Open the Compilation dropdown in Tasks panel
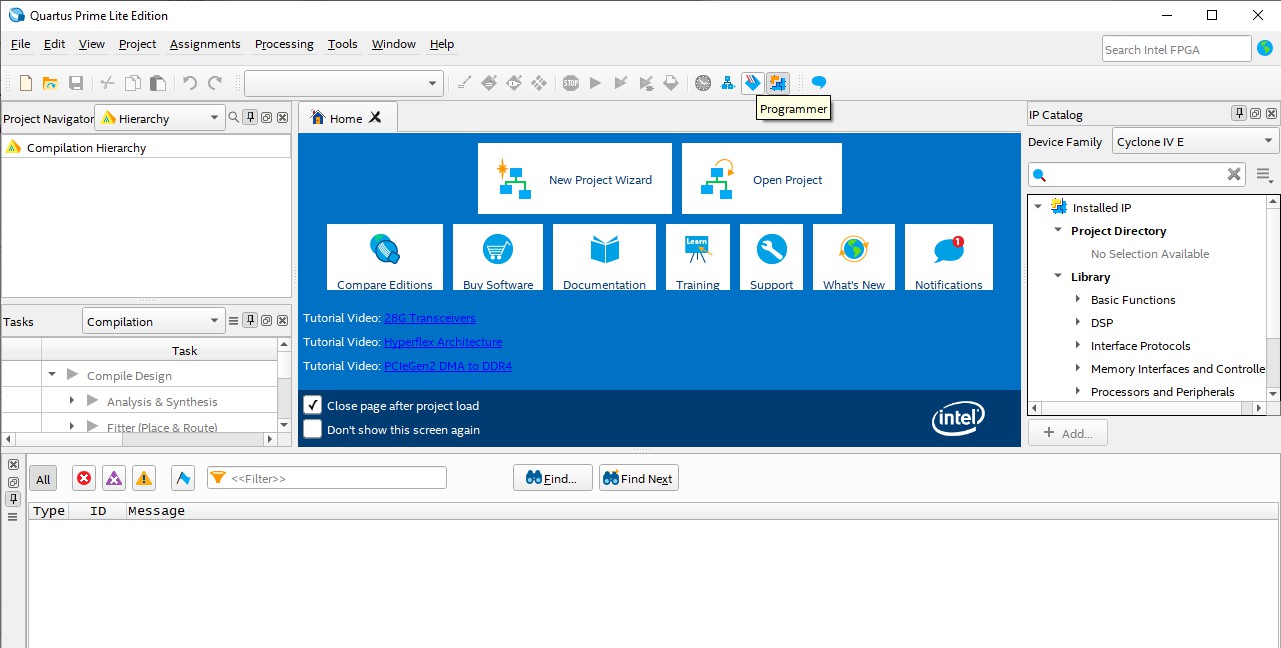This screenshot has height=648, width=1281. click(x=153, y=321)
